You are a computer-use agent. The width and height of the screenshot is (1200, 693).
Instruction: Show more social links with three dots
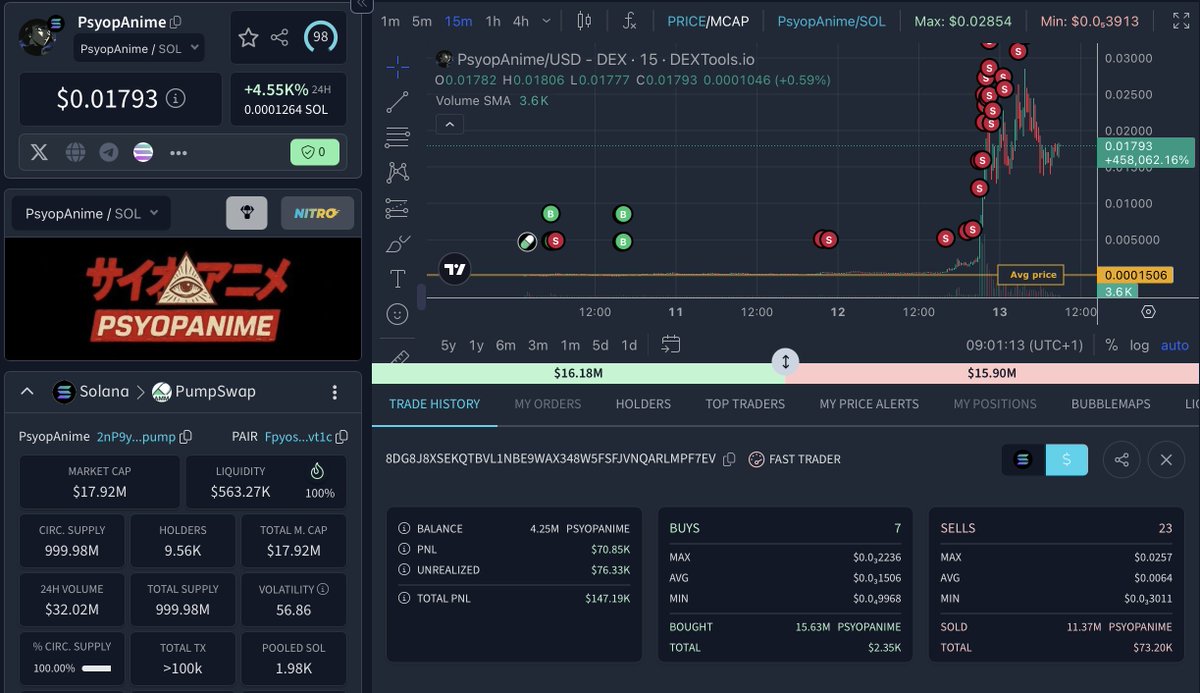point(179,152)
